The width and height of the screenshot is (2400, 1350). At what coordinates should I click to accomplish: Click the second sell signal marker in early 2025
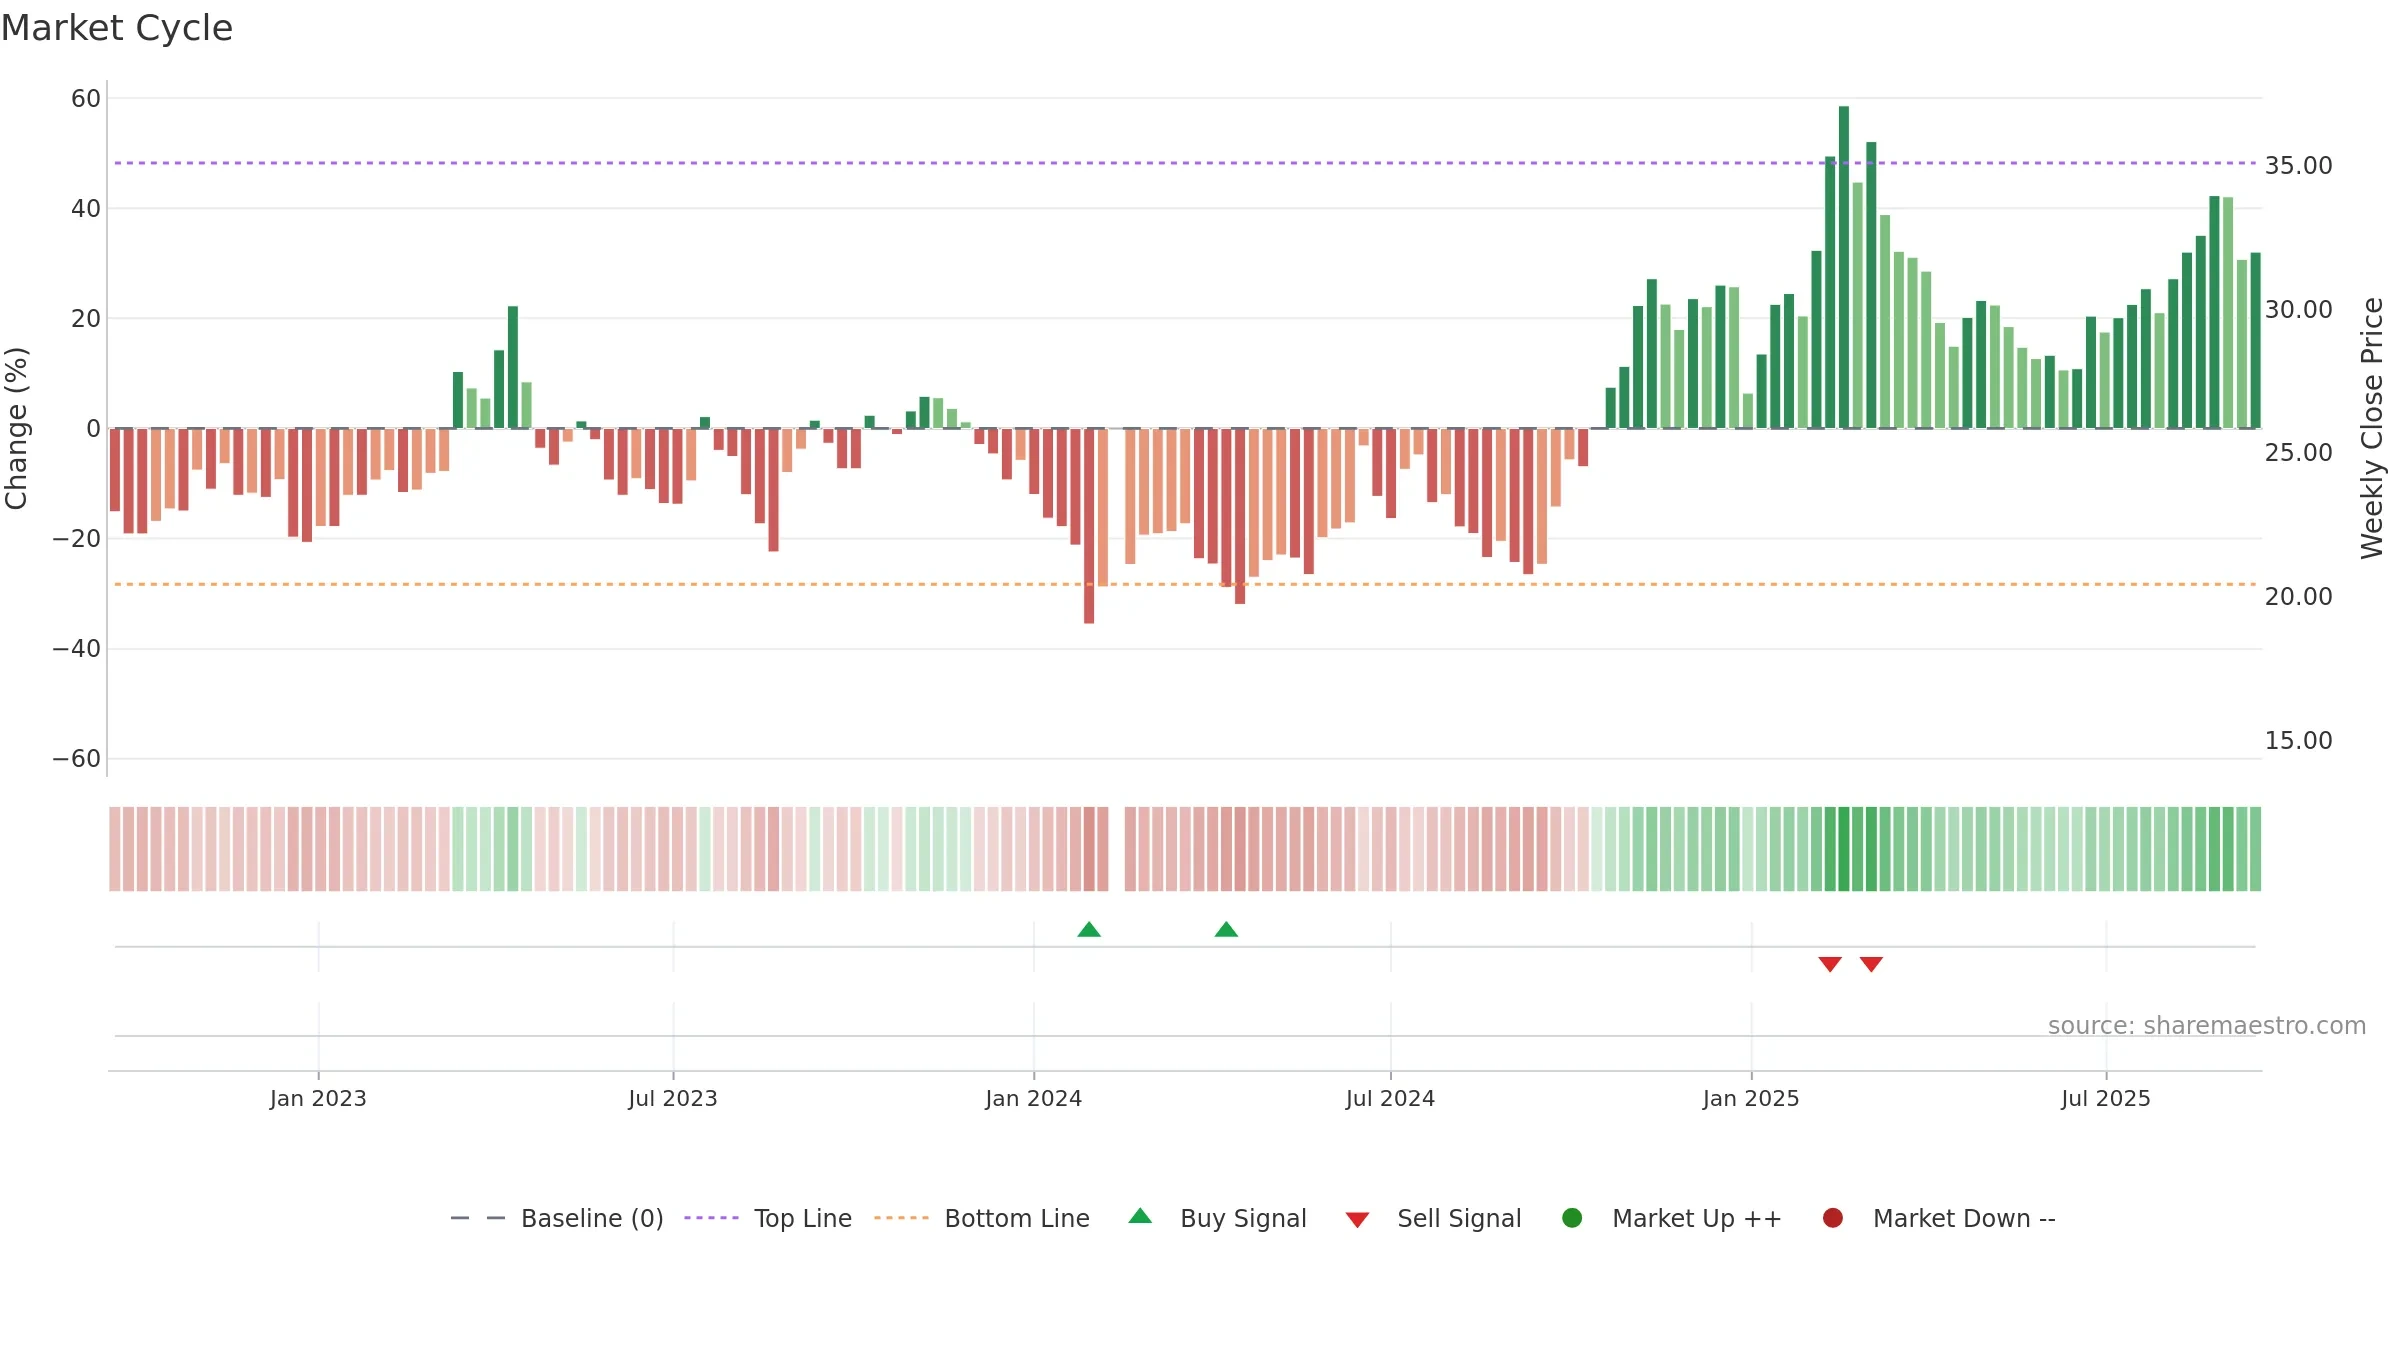1871,964
